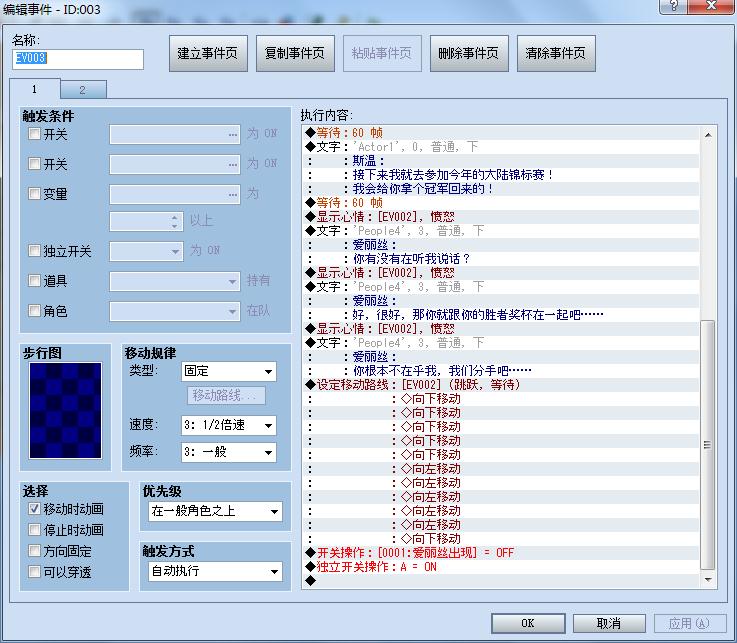Check the 停止时动画 option
Image resolution: width=737 pixels, height=643 pixels.
tap(34, 530)
